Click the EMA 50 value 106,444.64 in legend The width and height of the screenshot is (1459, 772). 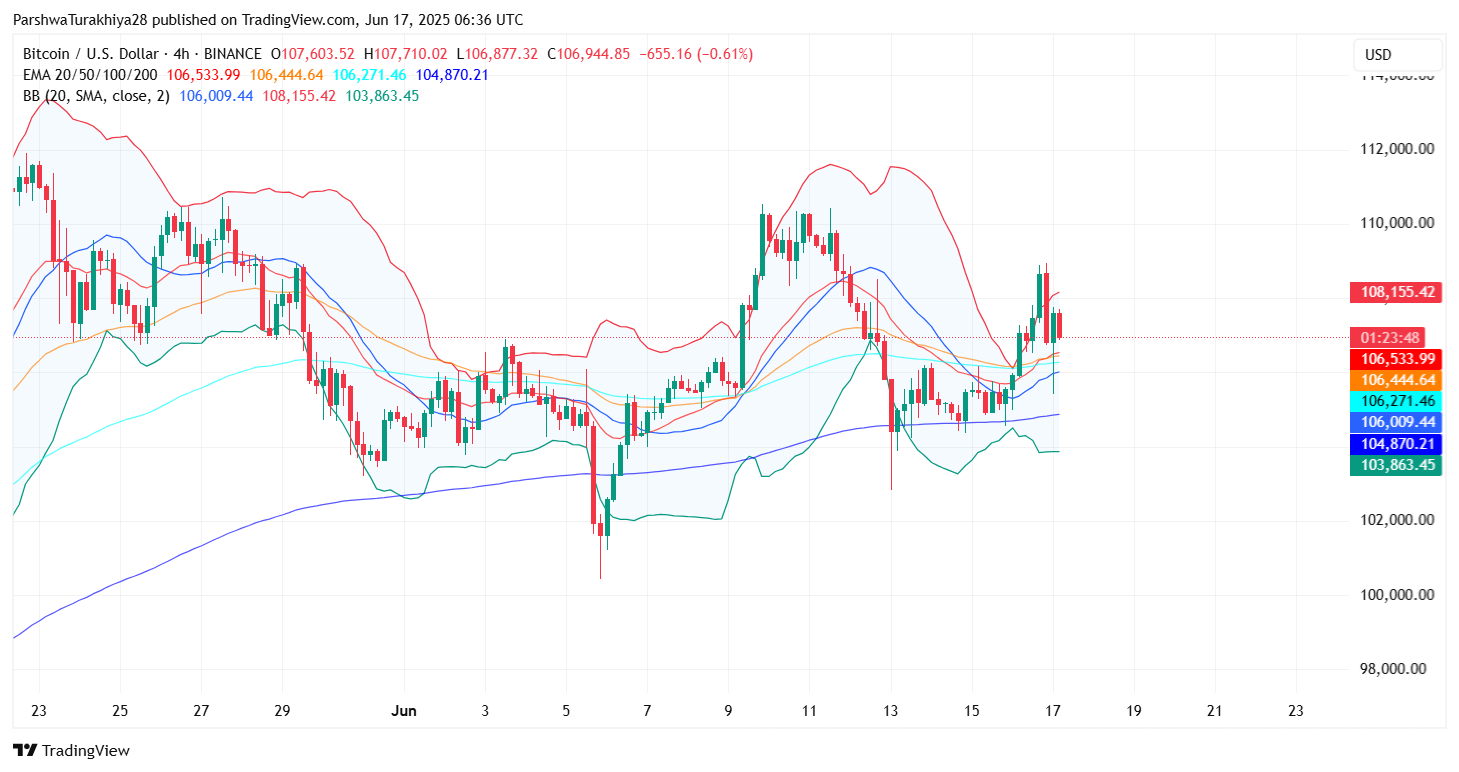(287, 75)
